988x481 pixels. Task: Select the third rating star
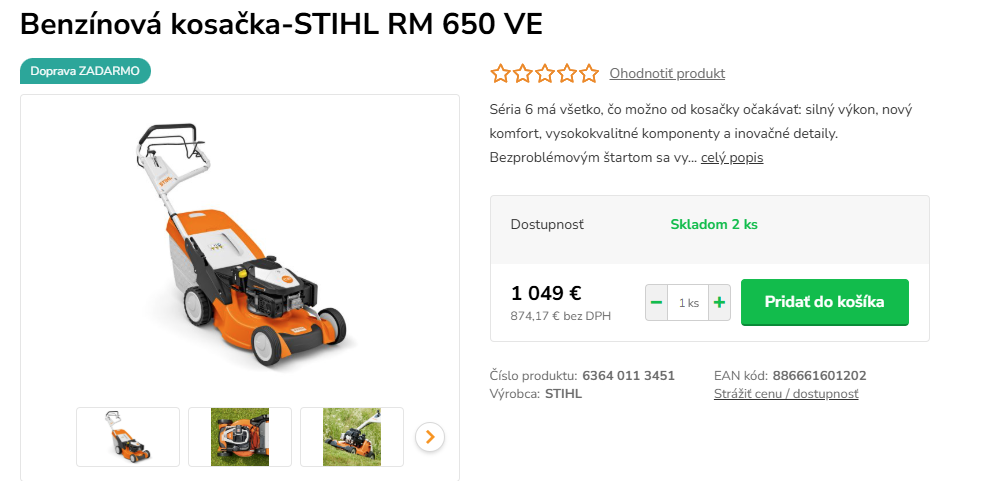pos(544,74)
